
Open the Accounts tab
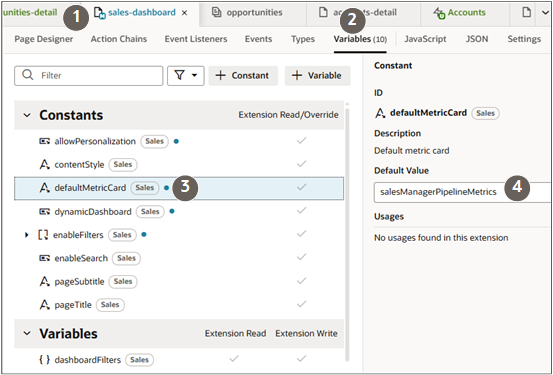pos(466,13)
